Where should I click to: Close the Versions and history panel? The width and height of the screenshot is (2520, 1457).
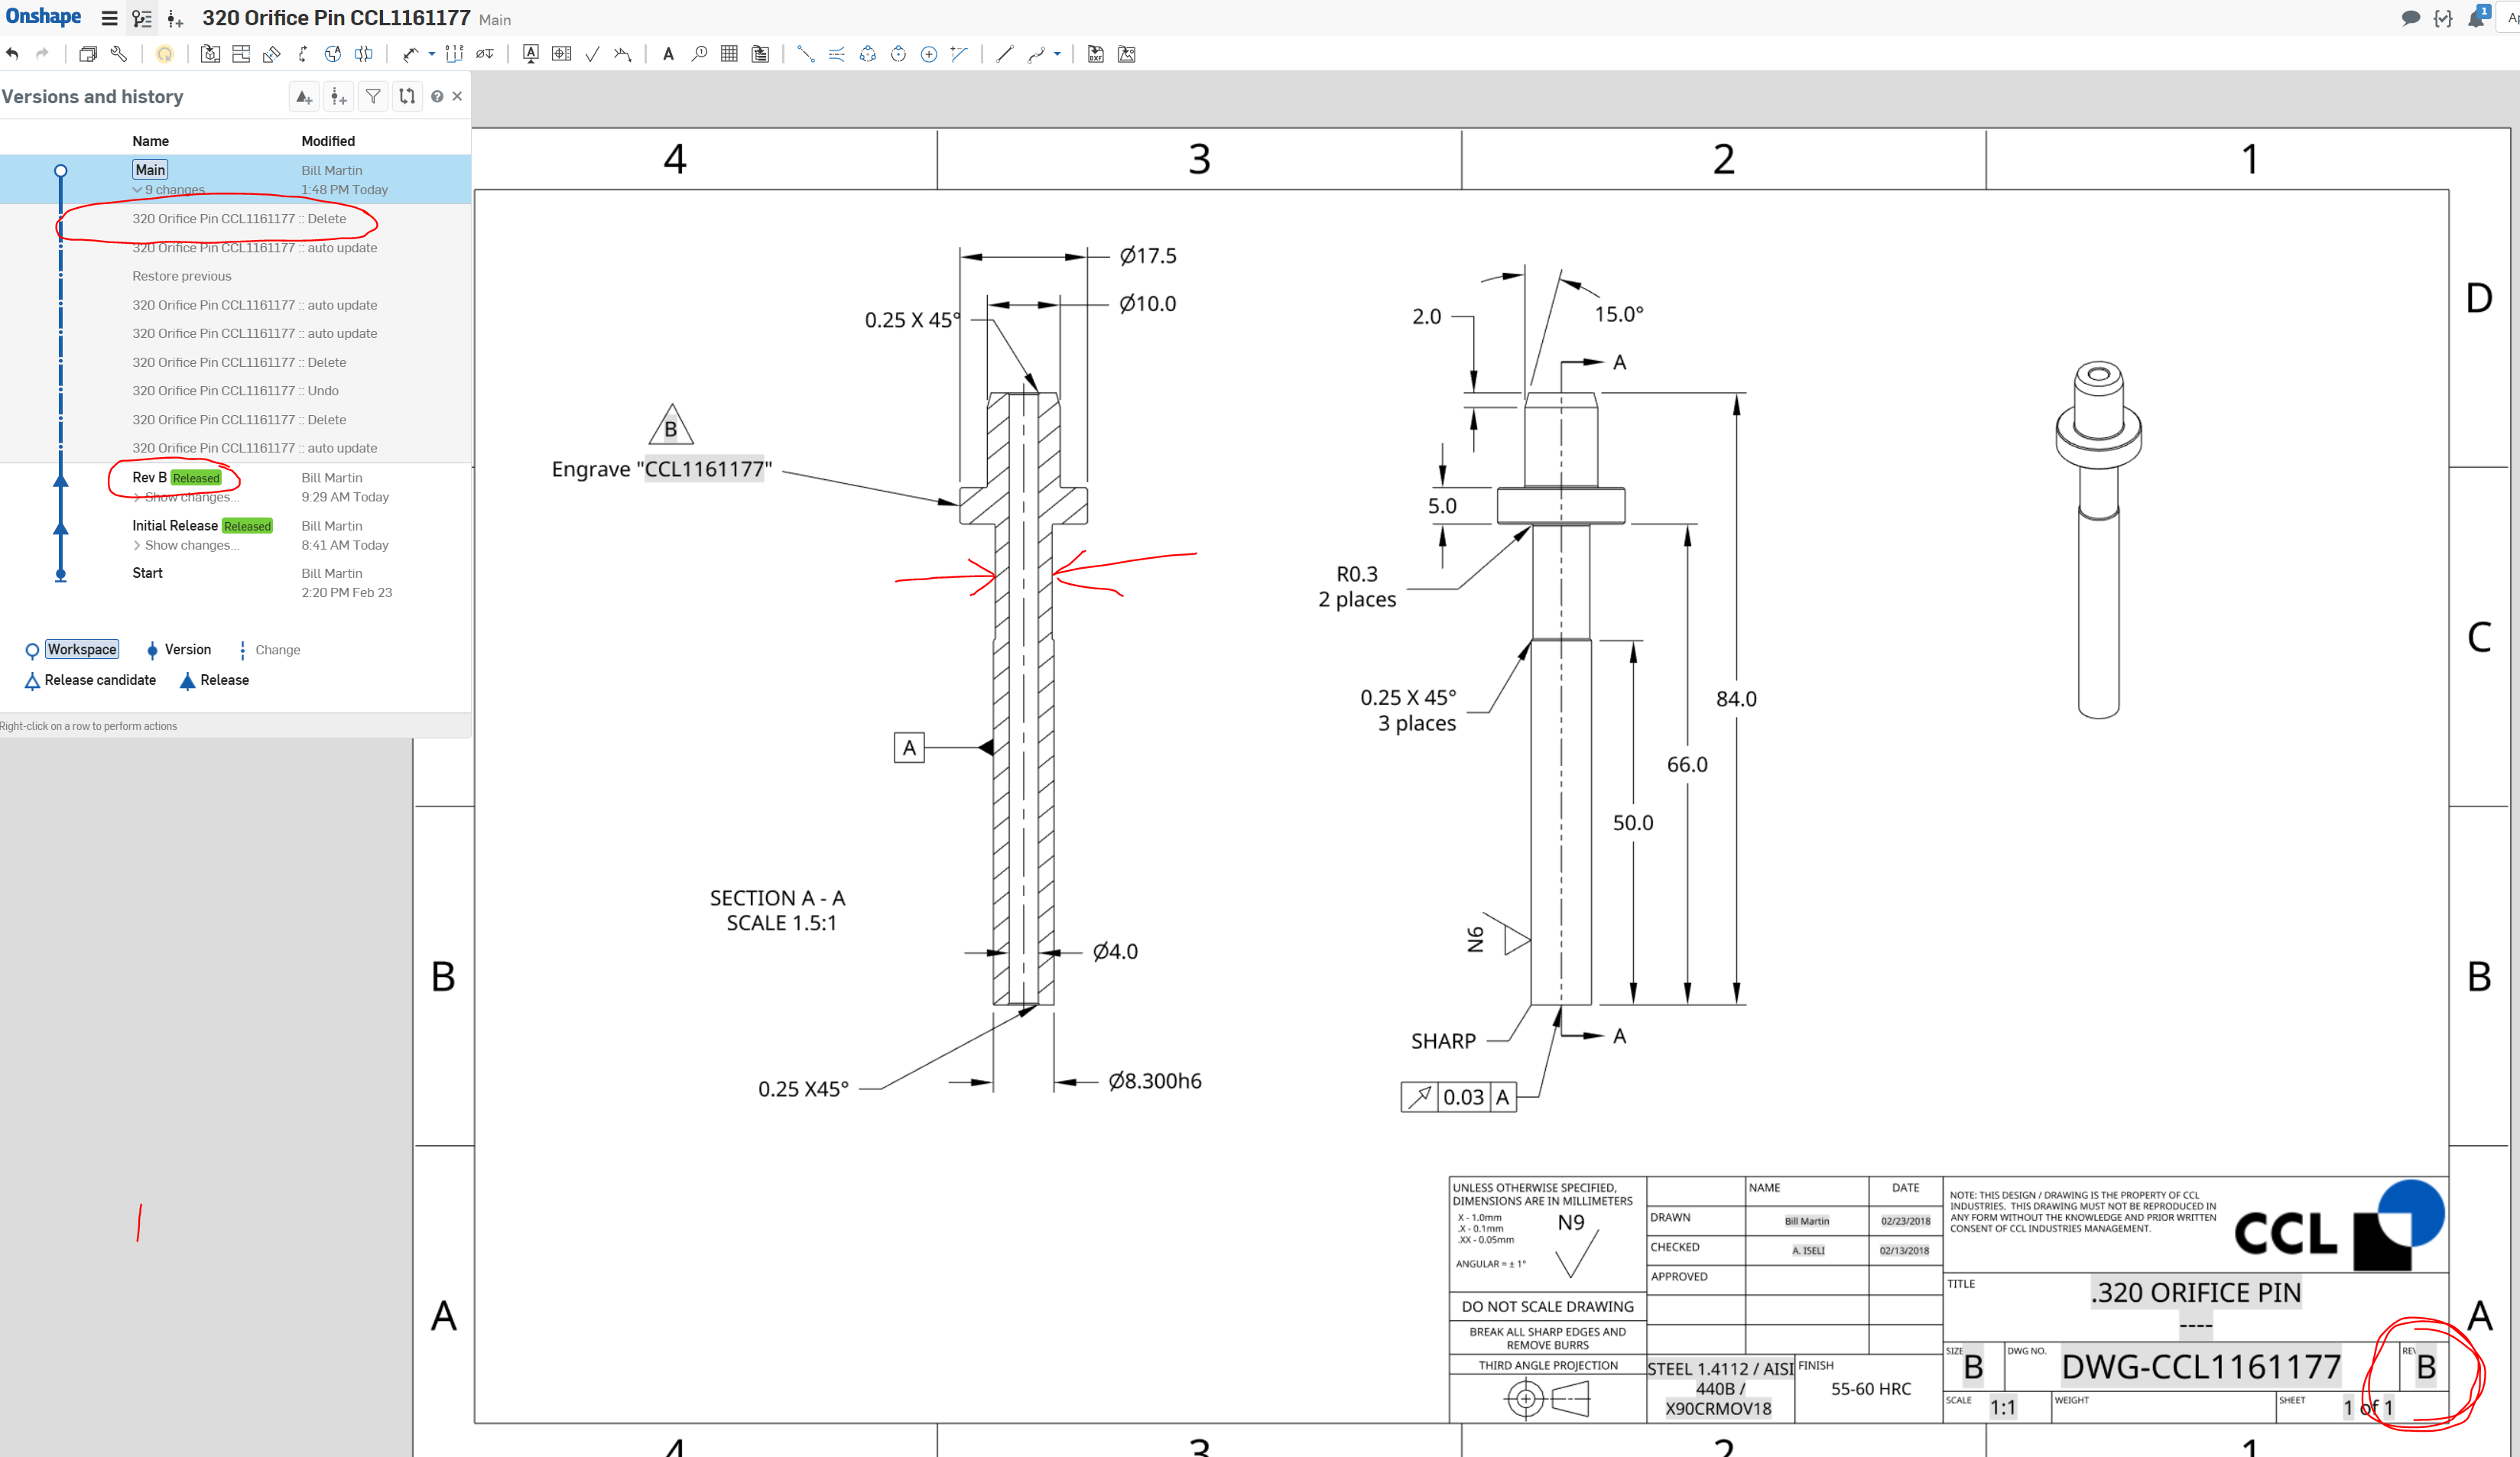[x=457, y=96]
